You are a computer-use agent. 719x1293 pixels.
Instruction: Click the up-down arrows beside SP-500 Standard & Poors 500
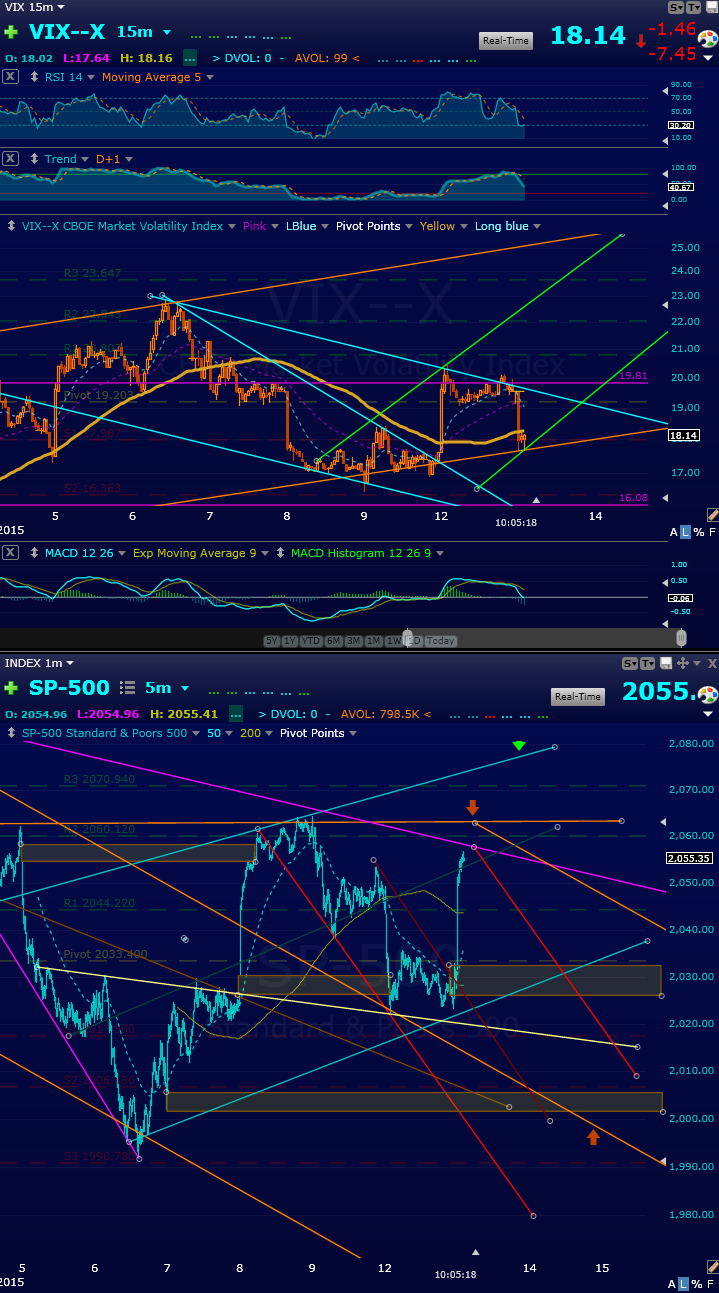coord(13,733)
